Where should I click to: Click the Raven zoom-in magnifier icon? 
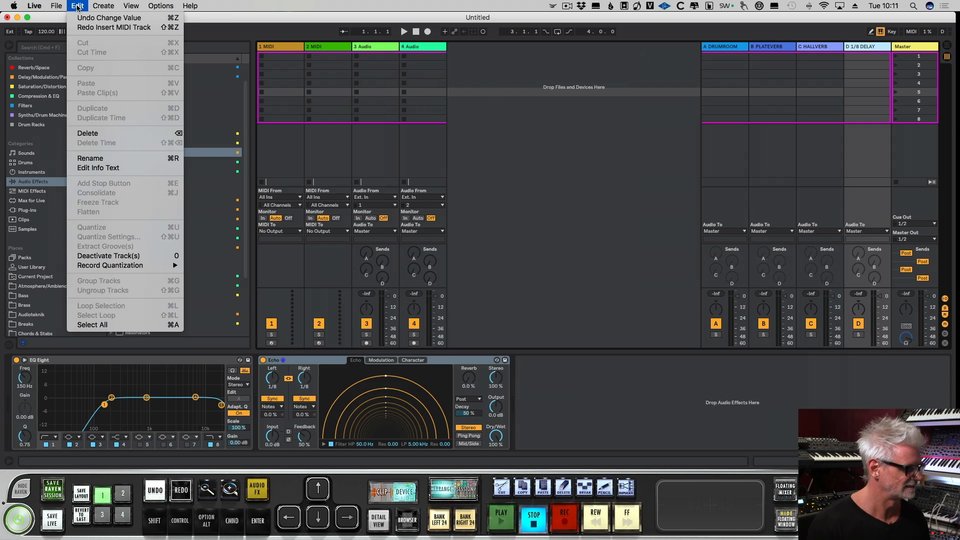coord(230,489)
